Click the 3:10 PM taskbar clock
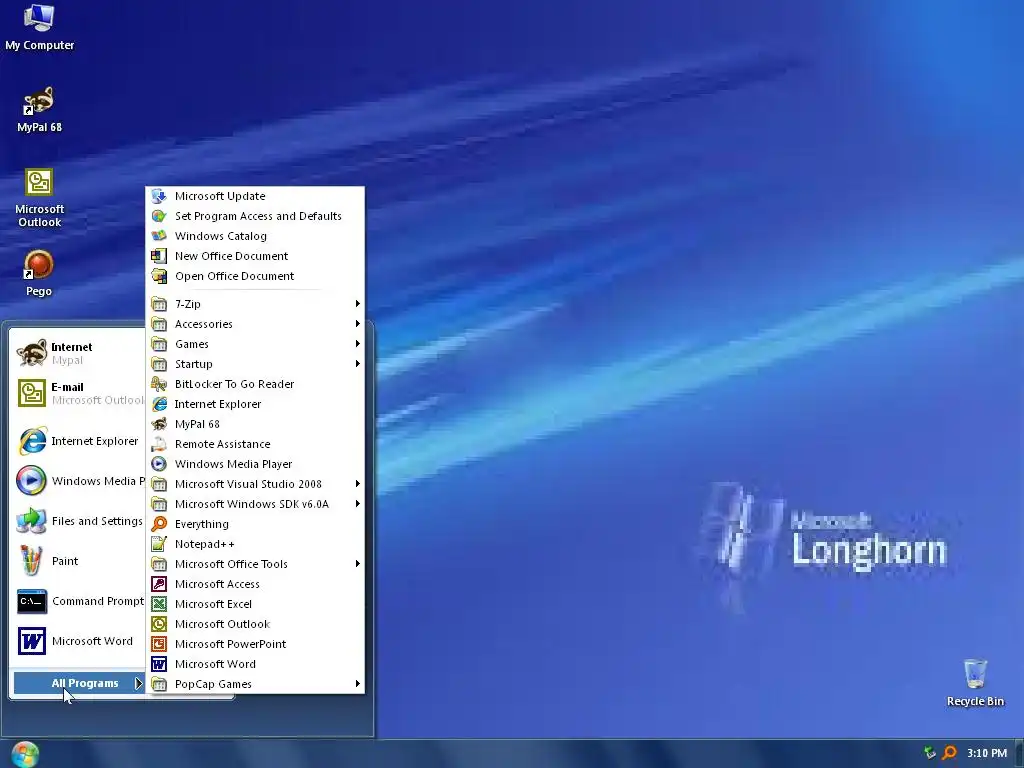 tap(987, 753)
